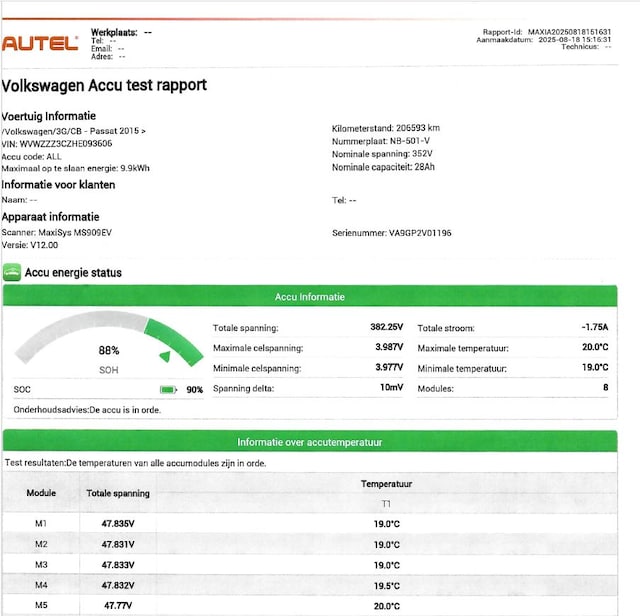Image resolution: width=640 pixels, height=616 pixels.
Task: Click the 'Informatie voor klanten' heading
Action: (58, 185)
